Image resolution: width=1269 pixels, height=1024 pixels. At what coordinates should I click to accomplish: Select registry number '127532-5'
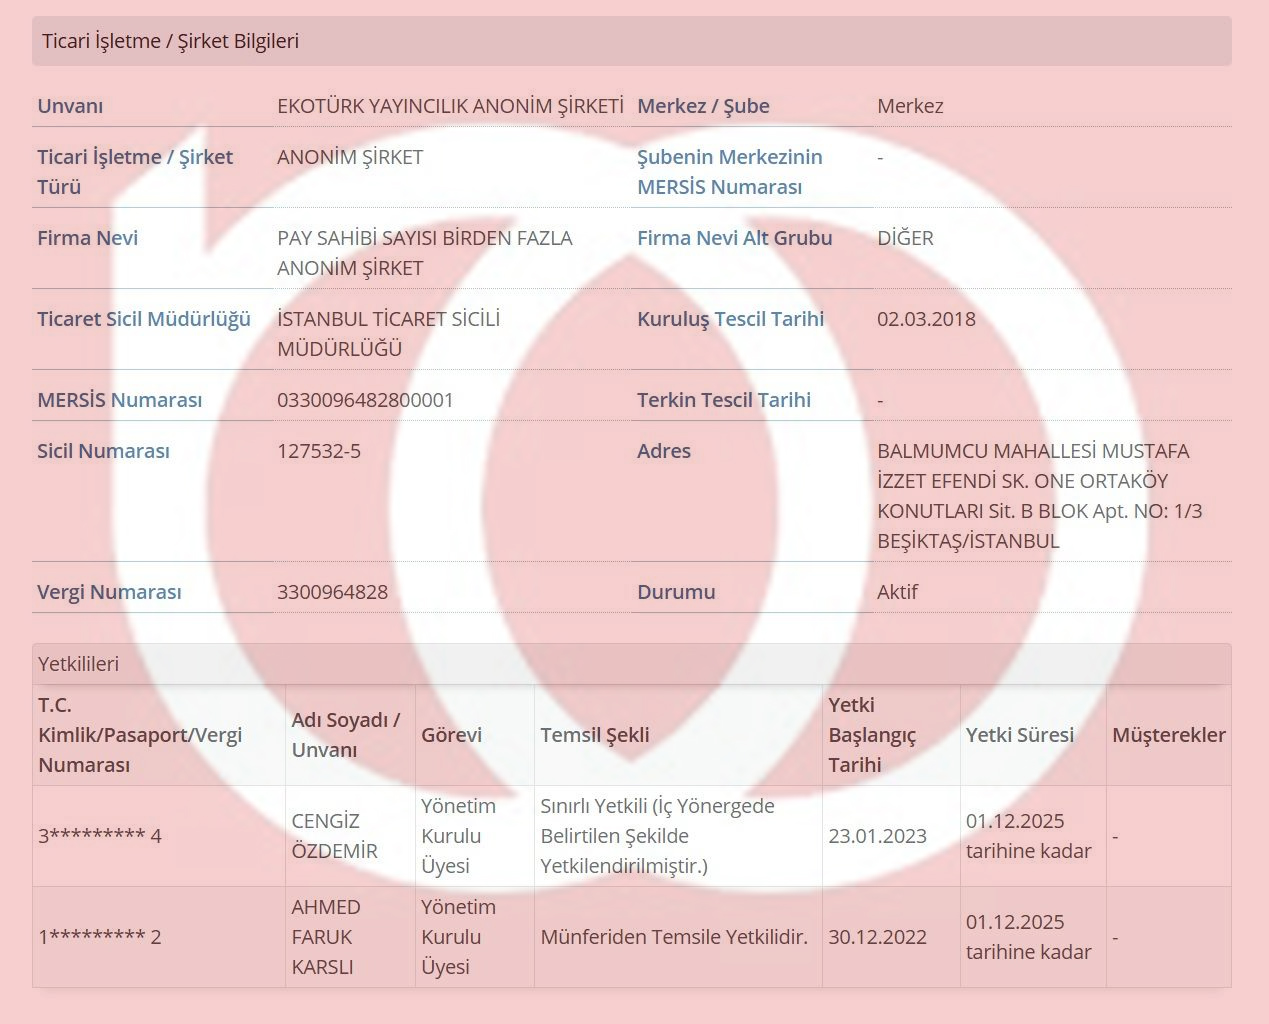point(319,451)
